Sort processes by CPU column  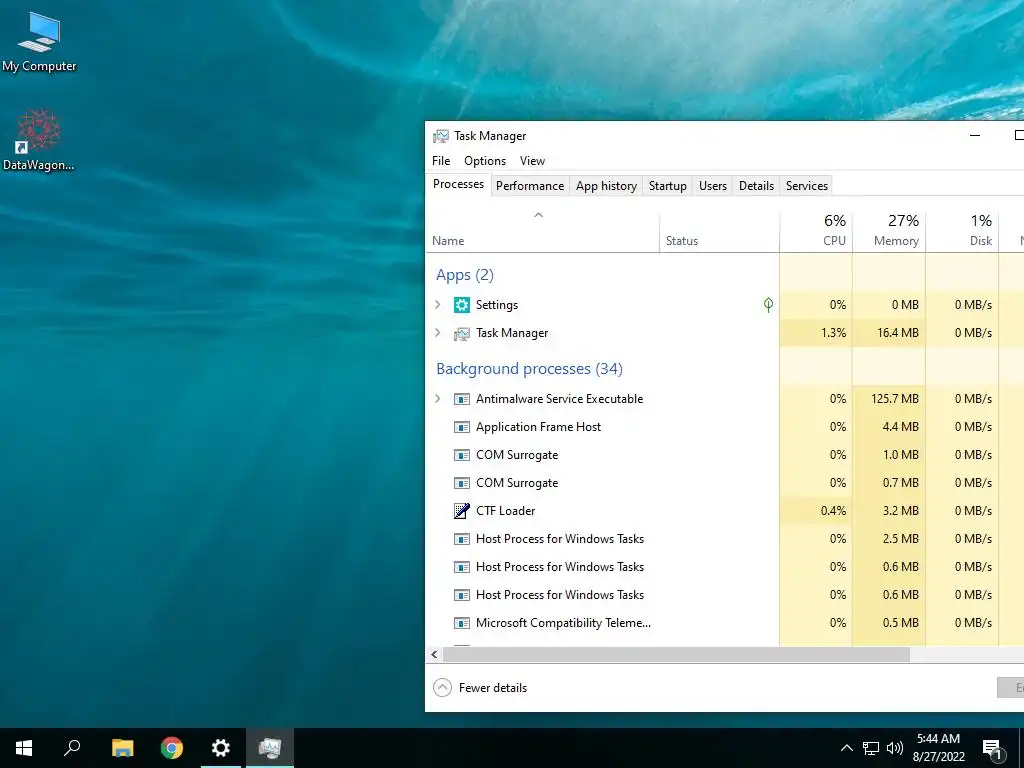click(816, 232)
